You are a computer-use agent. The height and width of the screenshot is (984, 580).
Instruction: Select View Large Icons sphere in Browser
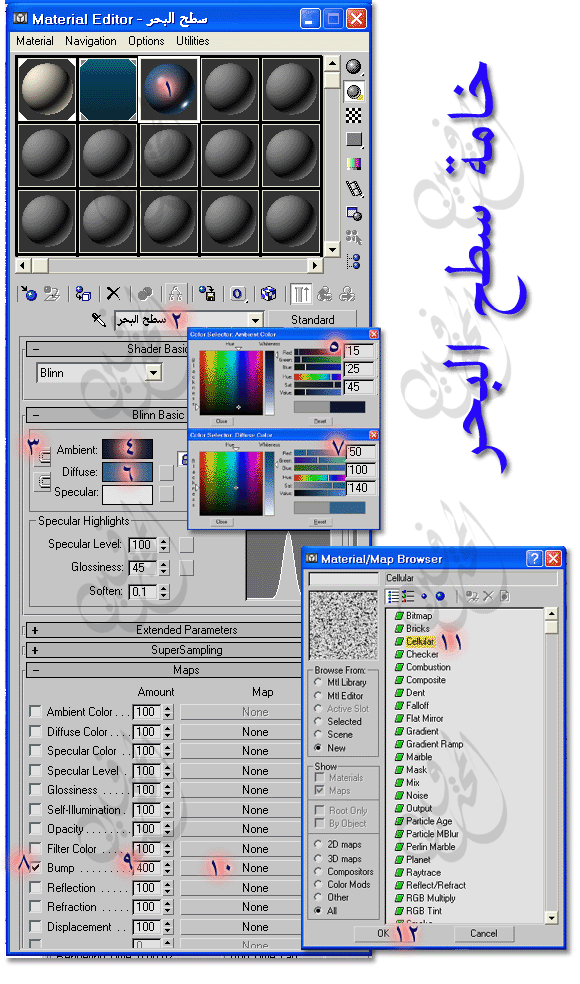[x=440, y=596]
